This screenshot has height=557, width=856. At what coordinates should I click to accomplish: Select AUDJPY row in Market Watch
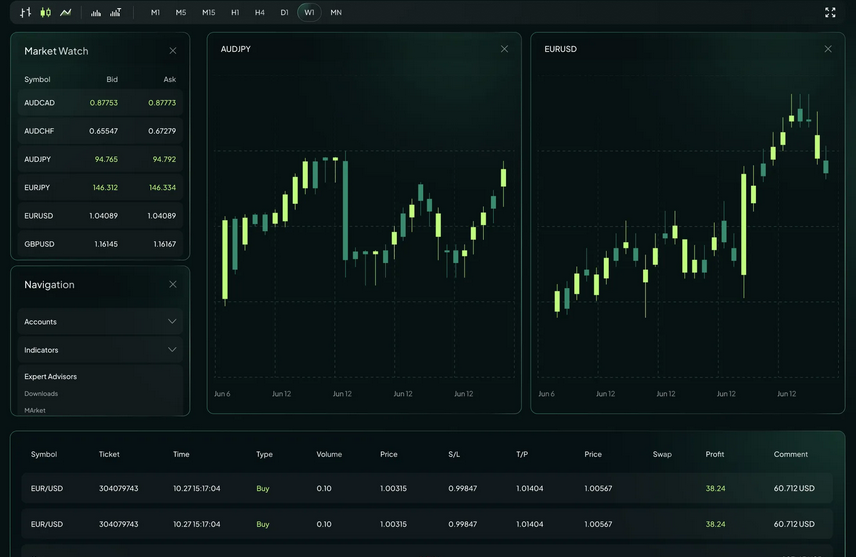click(x=100, y=159)
